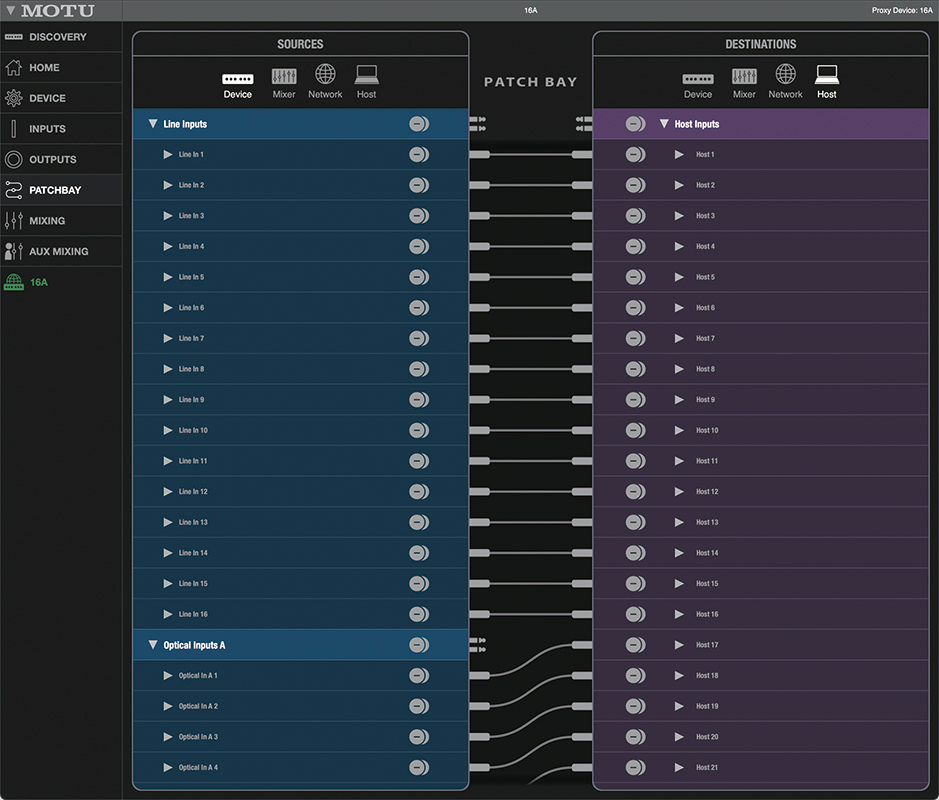Go to Home via house icon
This screenshot has height=800, width=939.
[14, 68]
